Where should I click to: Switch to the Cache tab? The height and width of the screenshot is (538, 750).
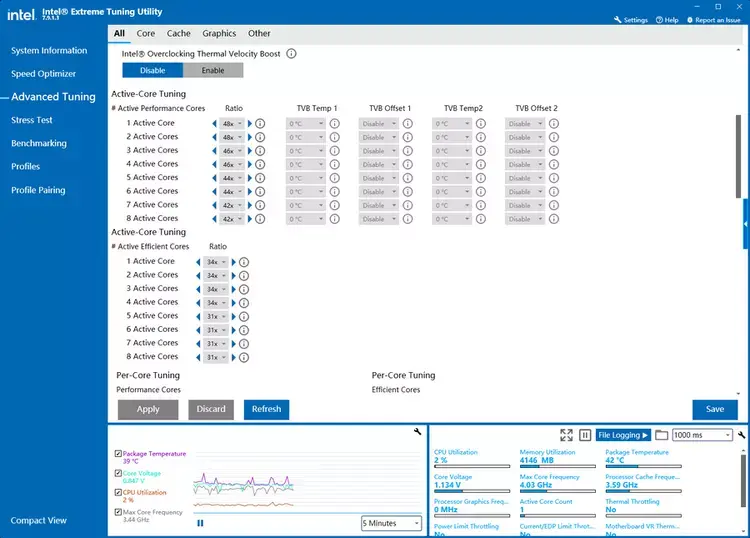pos(178,33)
